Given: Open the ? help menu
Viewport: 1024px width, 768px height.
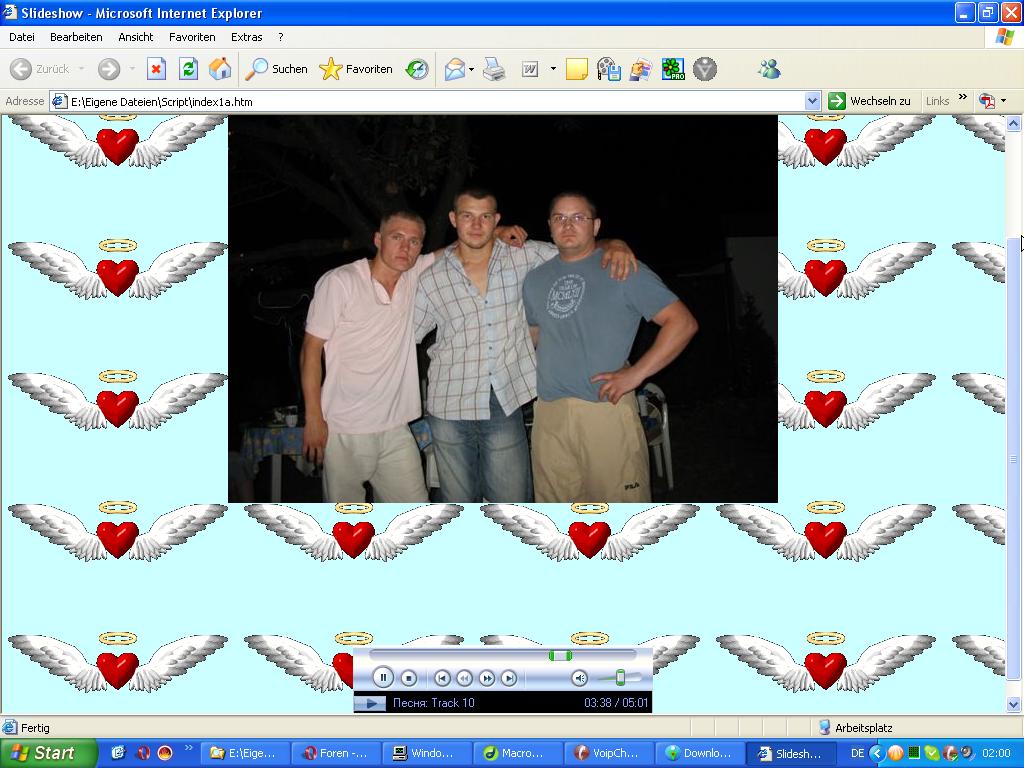Looking at the screenshot, I should (281, 37).
